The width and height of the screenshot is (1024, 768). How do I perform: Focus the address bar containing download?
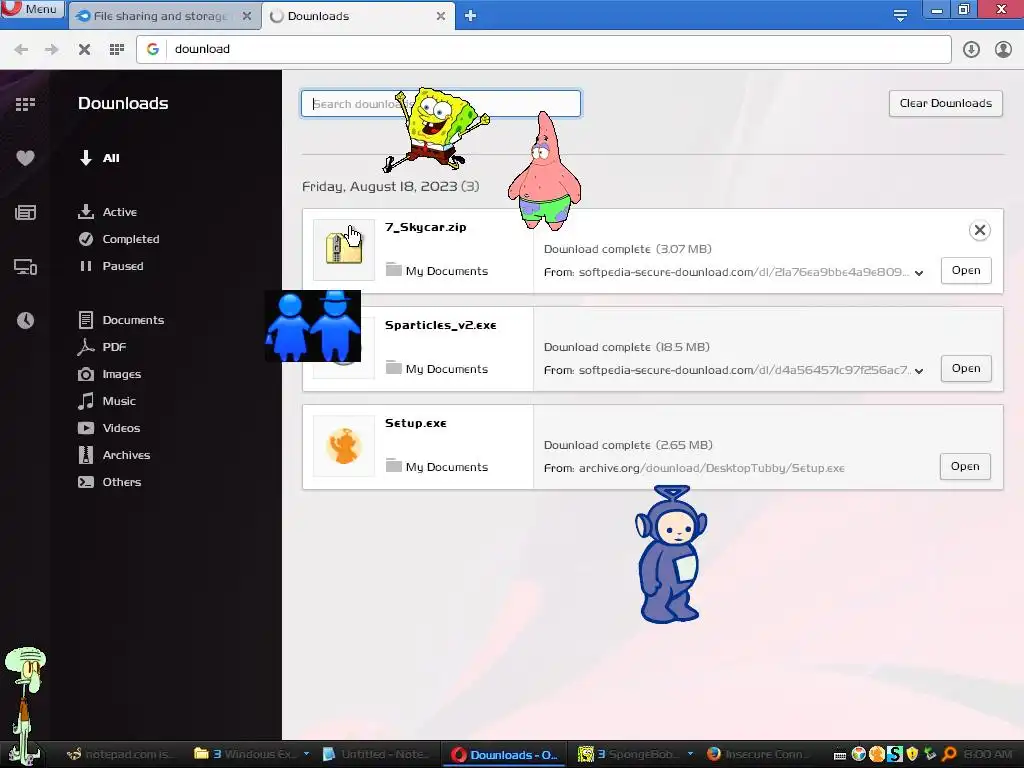(x=543, y=49)
